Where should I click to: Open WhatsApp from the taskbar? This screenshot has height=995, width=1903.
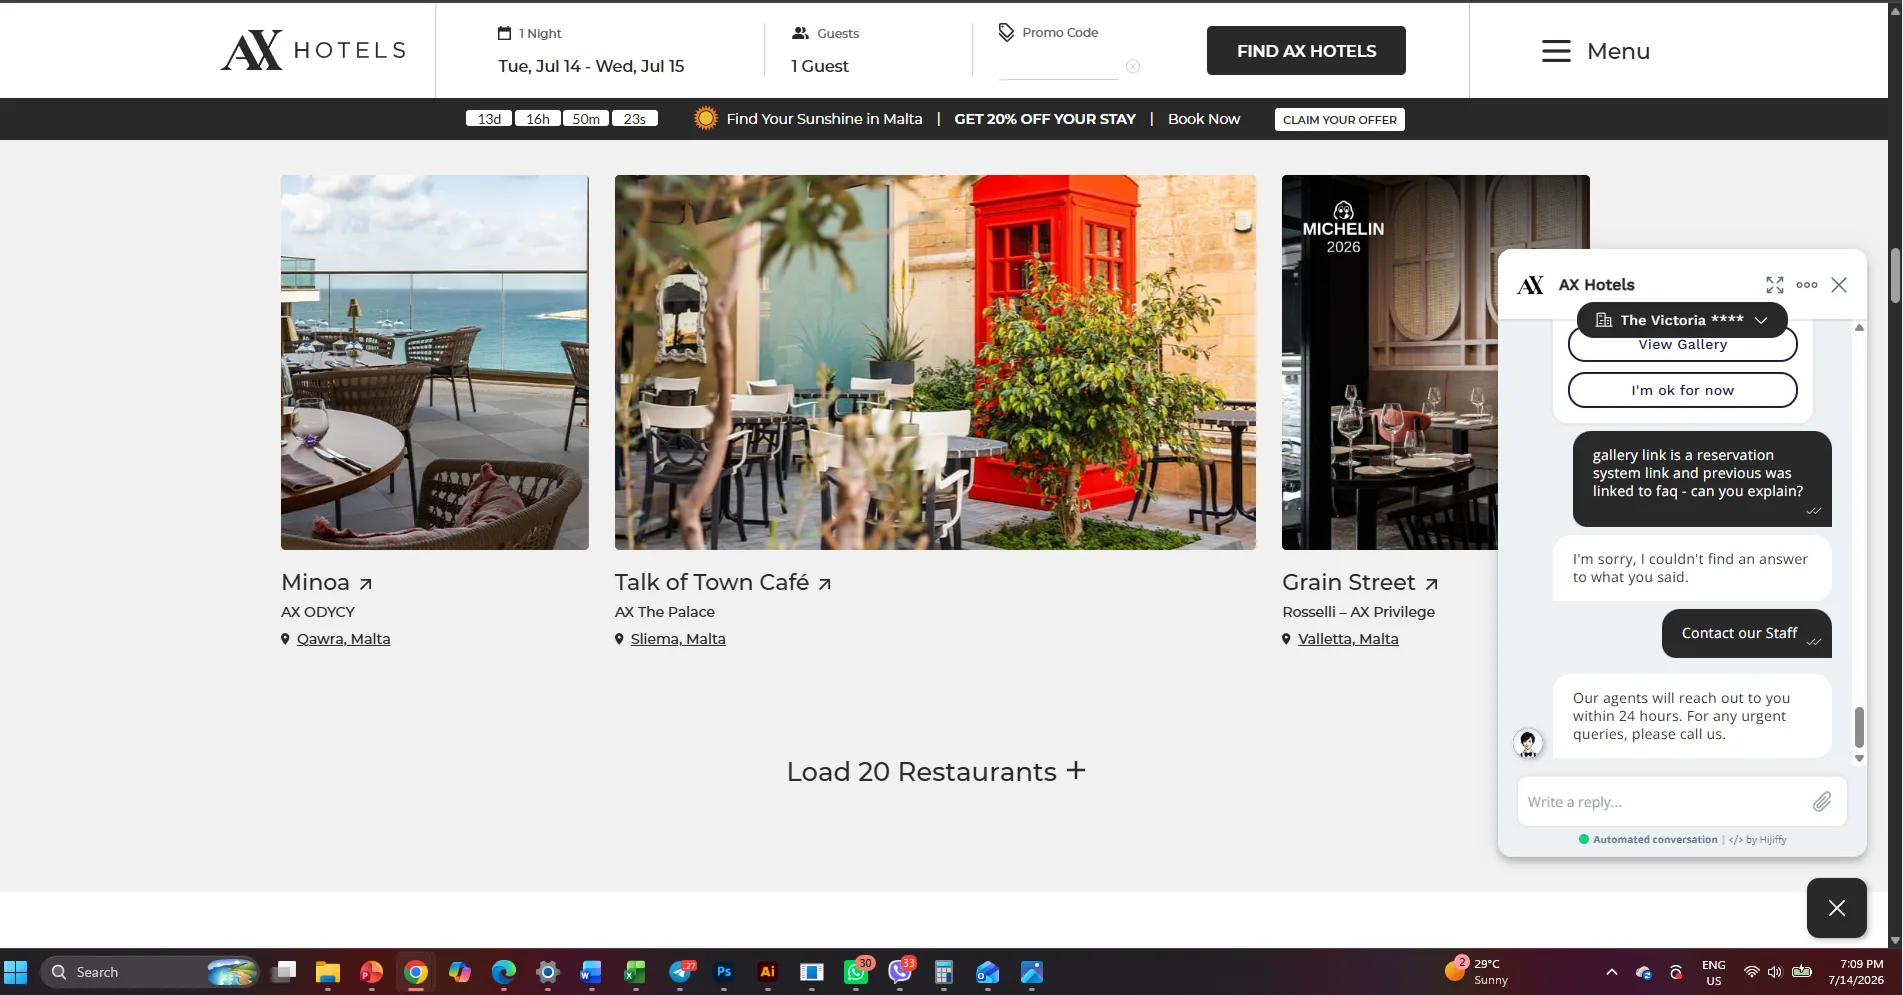tap(857, 972)
